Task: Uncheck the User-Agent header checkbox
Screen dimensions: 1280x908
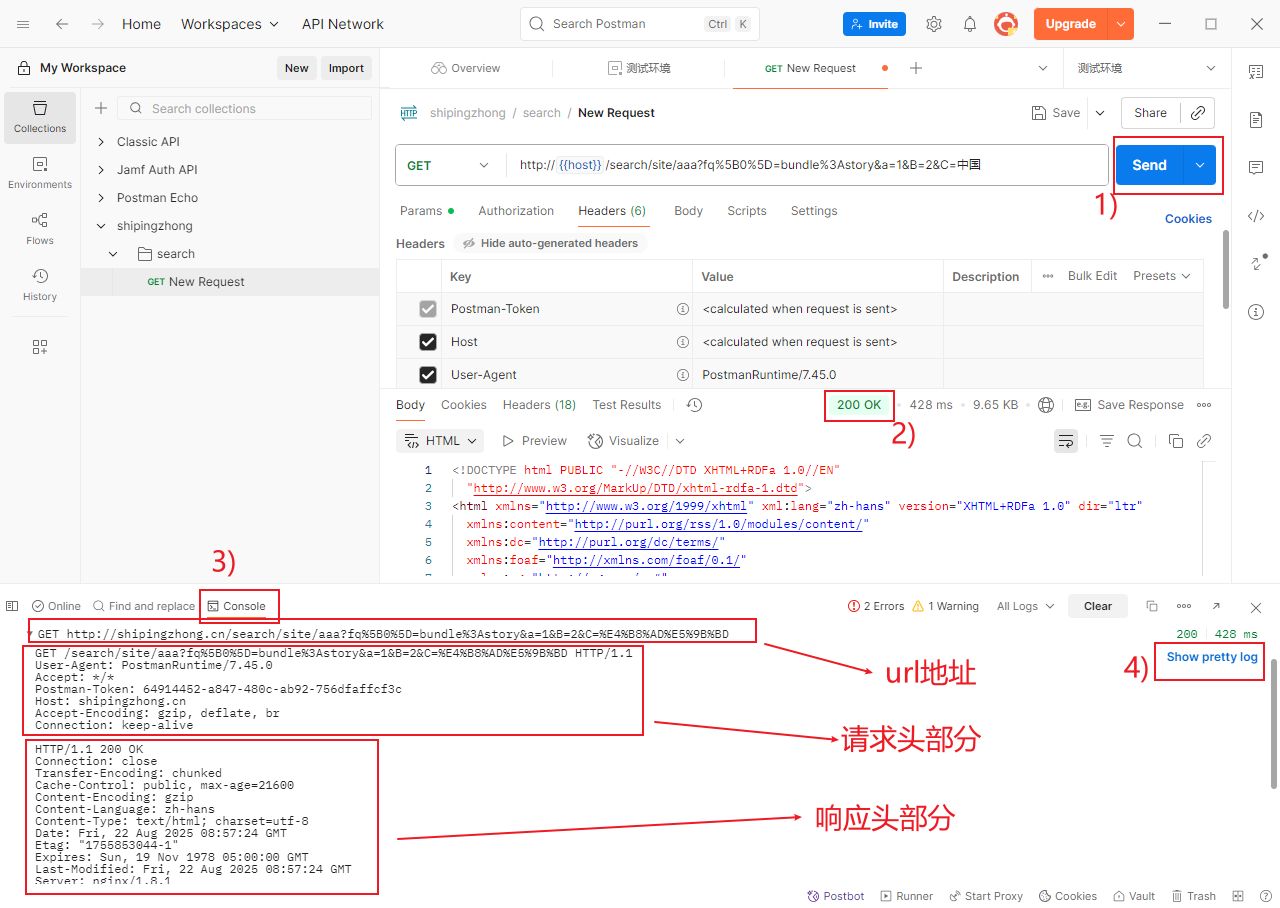Action: point(428,375)
